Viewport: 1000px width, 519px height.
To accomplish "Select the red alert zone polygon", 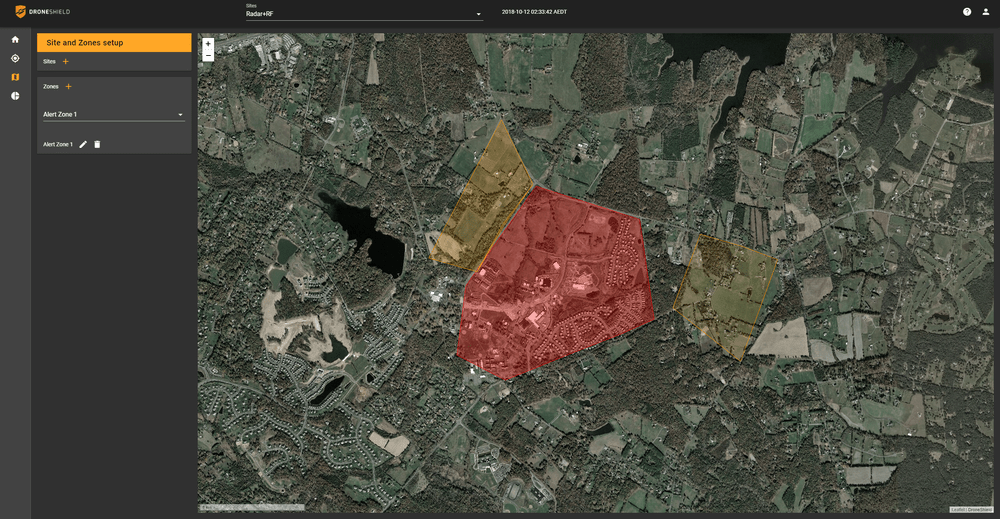I will 555,285.
